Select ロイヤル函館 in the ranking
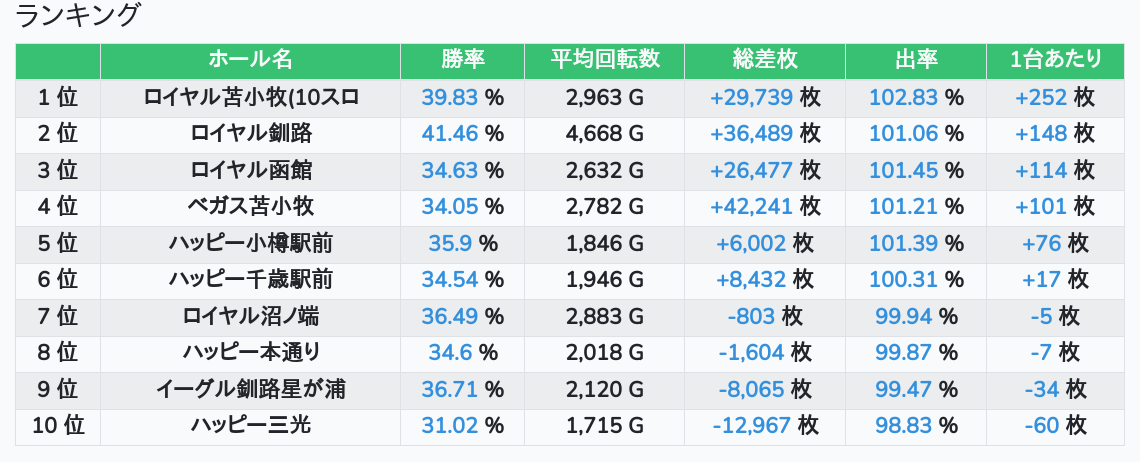The height and width of the screenshot is (462, 1140). pyautogui.click(x=250, y=170)
